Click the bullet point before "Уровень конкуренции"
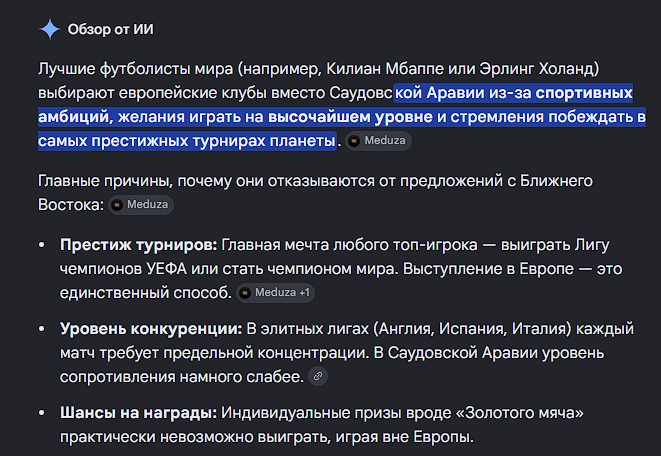 coord(42,329)
